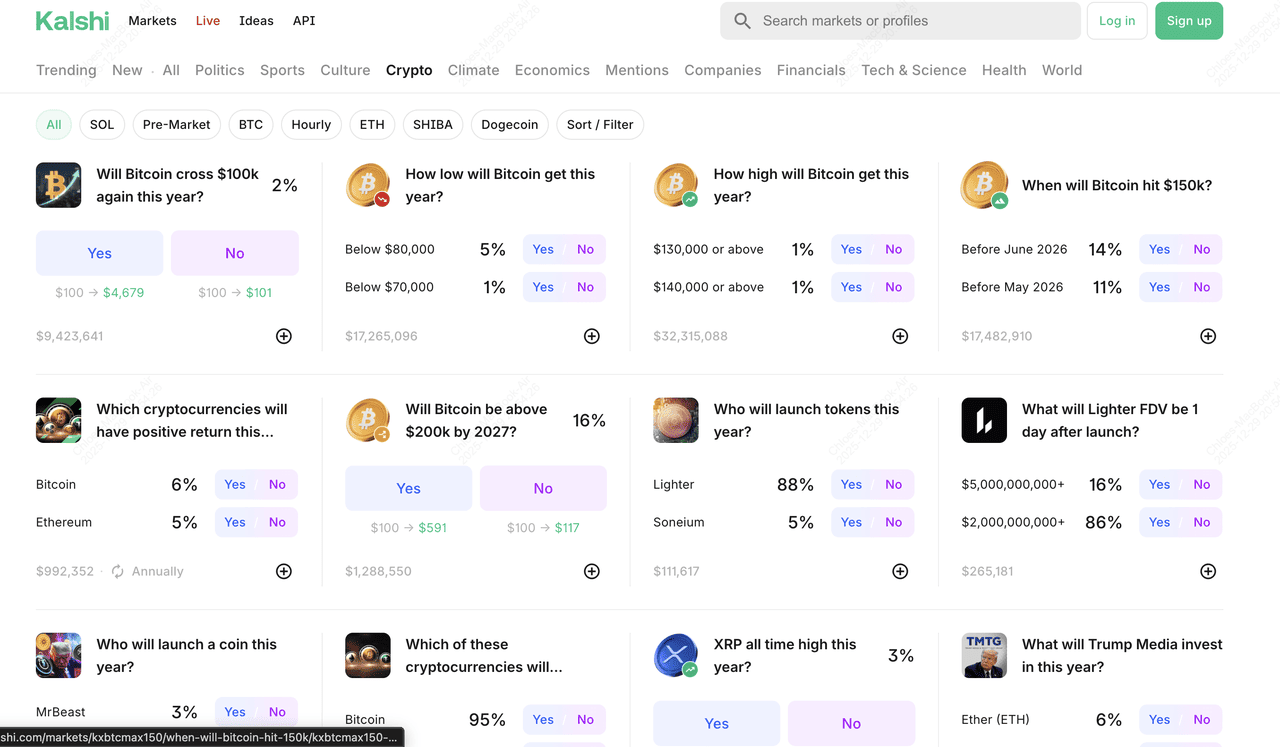Open the Lighter FDV market logo icon

(984, 420)
